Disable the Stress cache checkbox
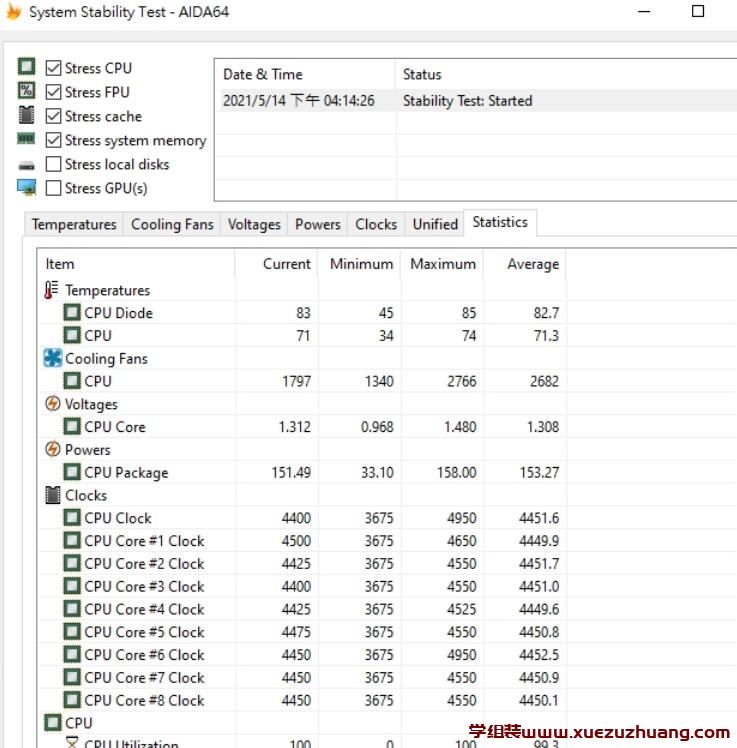This screenshot has width=737, height=748. 53,116
